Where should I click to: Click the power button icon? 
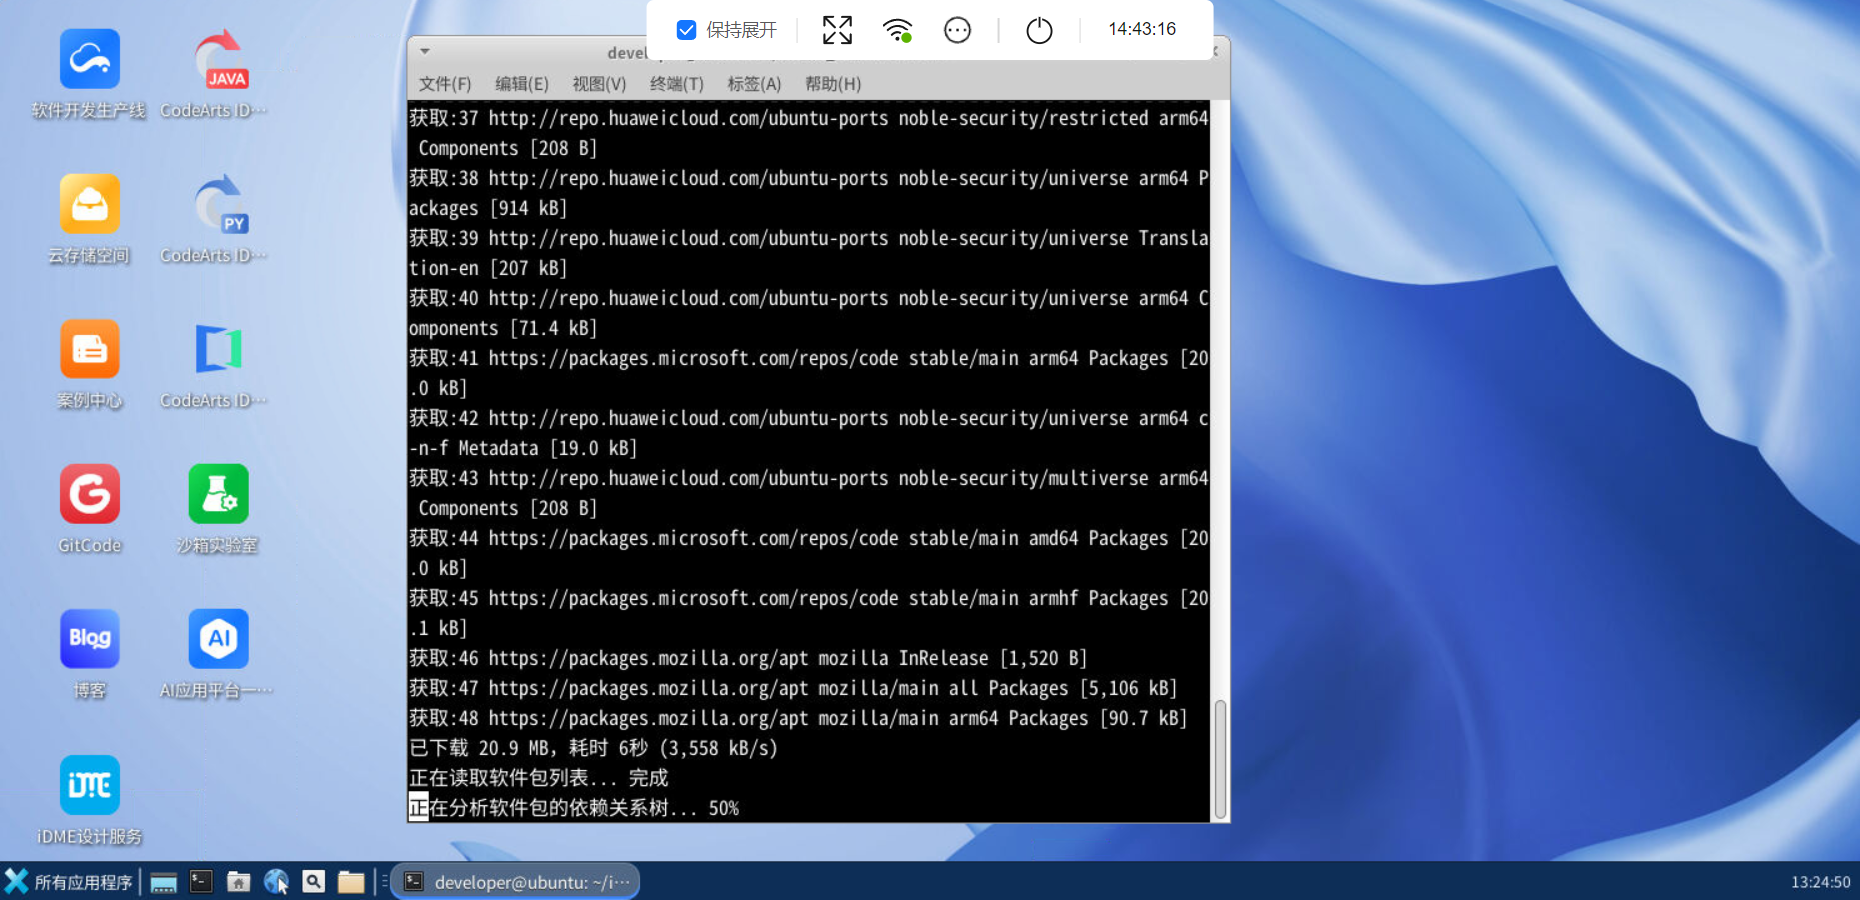point(1039,30)
